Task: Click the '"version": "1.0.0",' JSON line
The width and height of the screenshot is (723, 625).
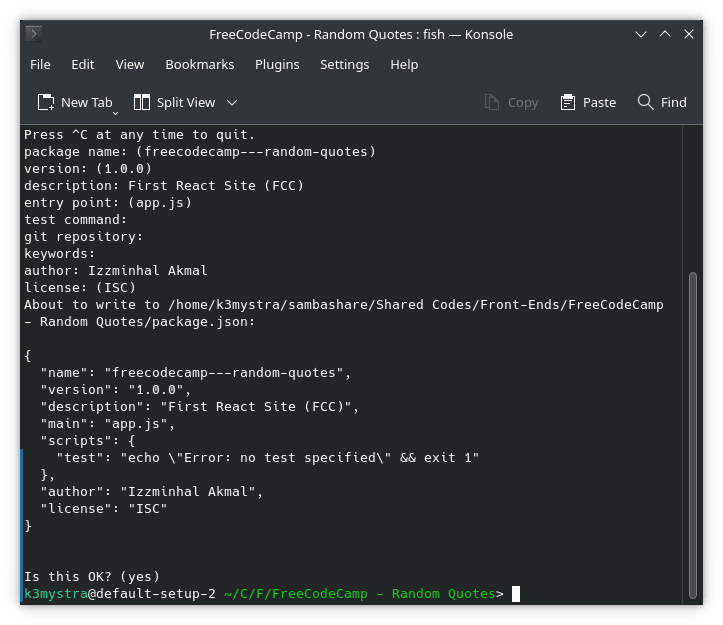Action: [x=115, y=390]
